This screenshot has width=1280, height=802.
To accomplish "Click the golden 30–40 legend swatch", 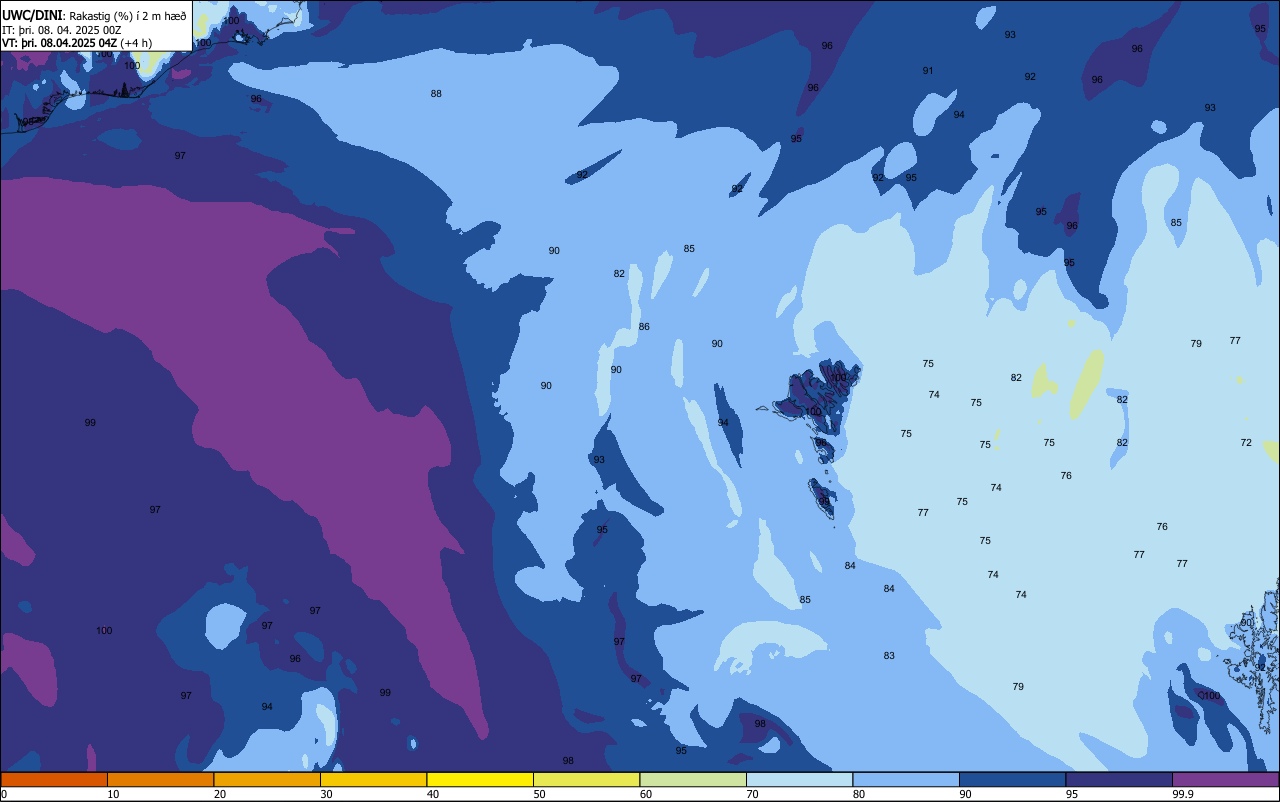I will (x=373, y=779).
